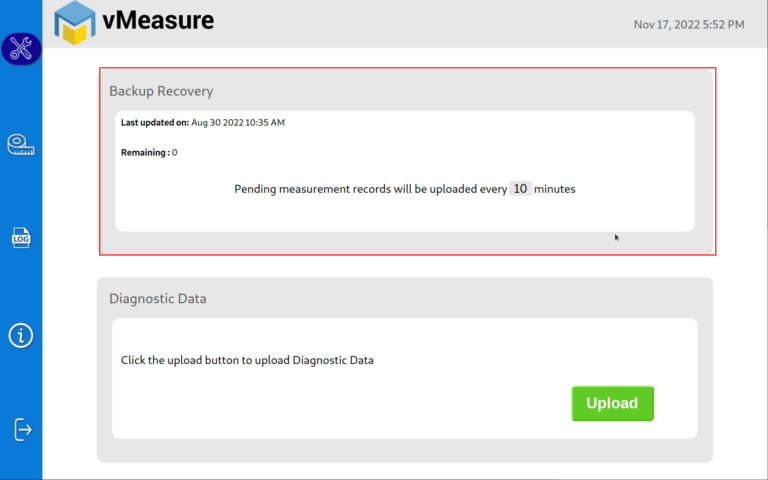The image size is (768, 480).
Task: Click the Remaining count value
Action: pyautogui.click(x=174, y=152)
